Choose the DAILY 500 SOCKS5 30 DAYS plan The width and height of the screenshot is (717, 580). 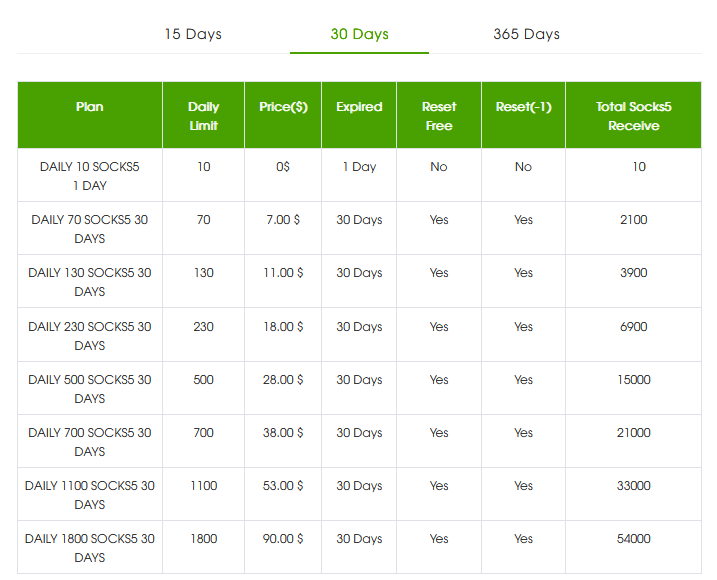(90, 389)
